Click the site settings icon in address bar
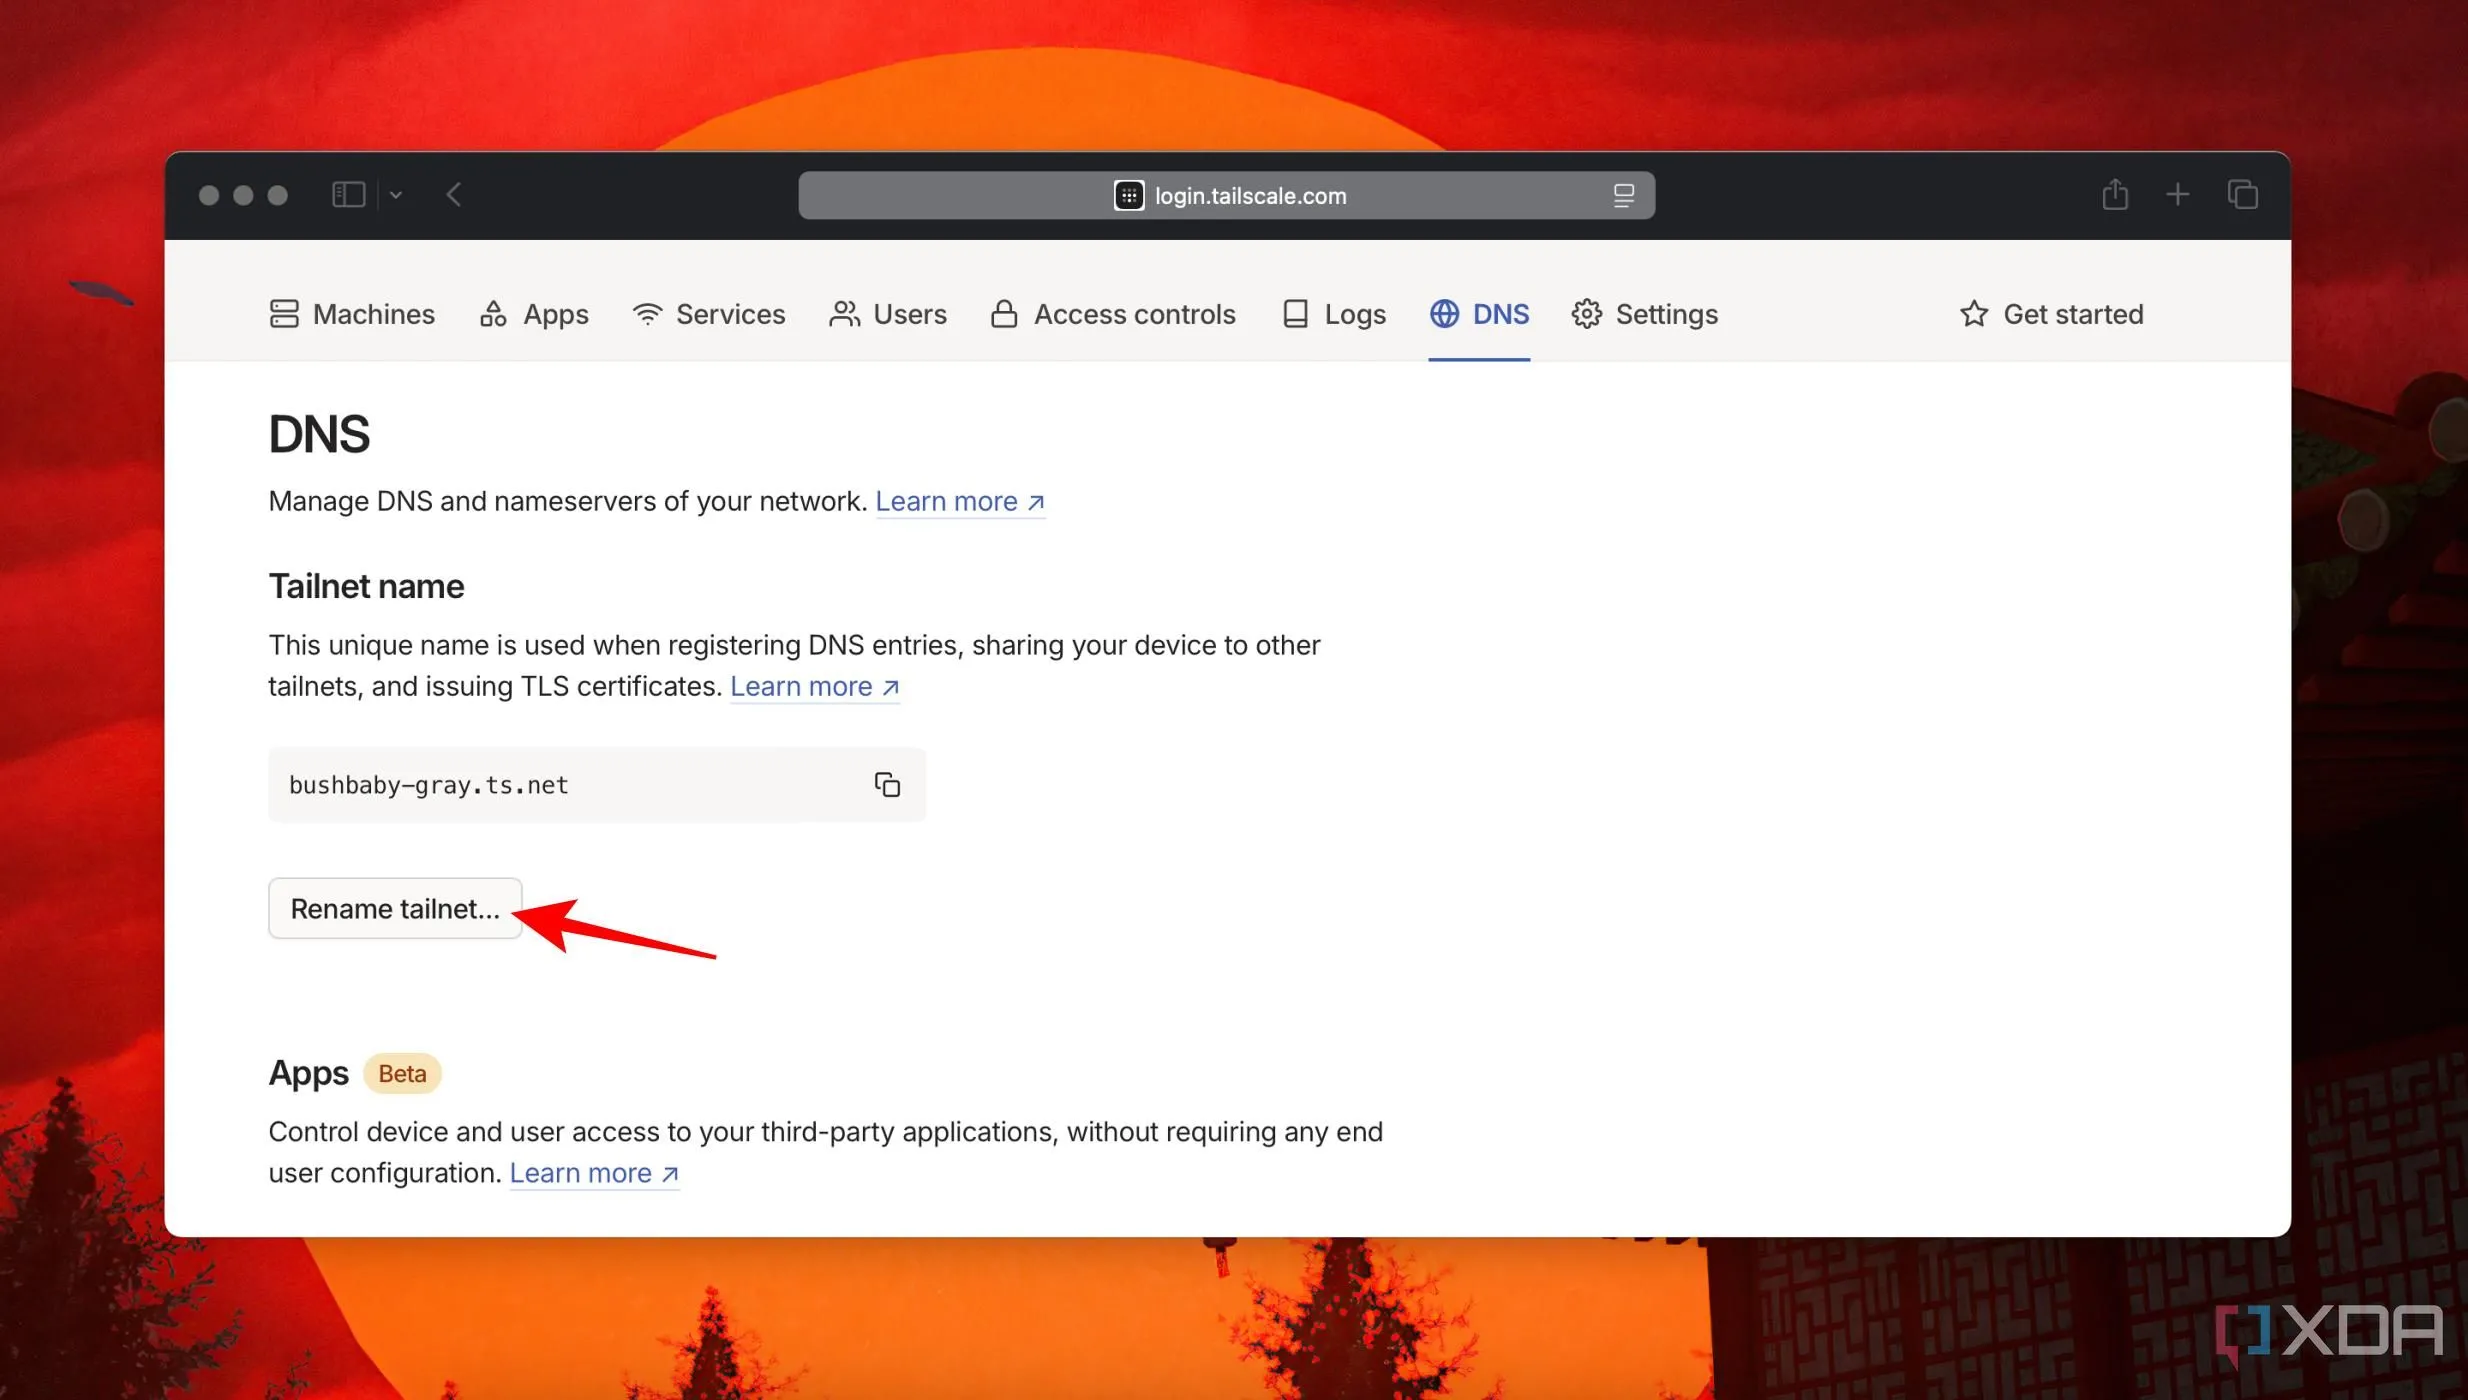Screen dimensions: 2468x1400 click(x=1129, y=195)
